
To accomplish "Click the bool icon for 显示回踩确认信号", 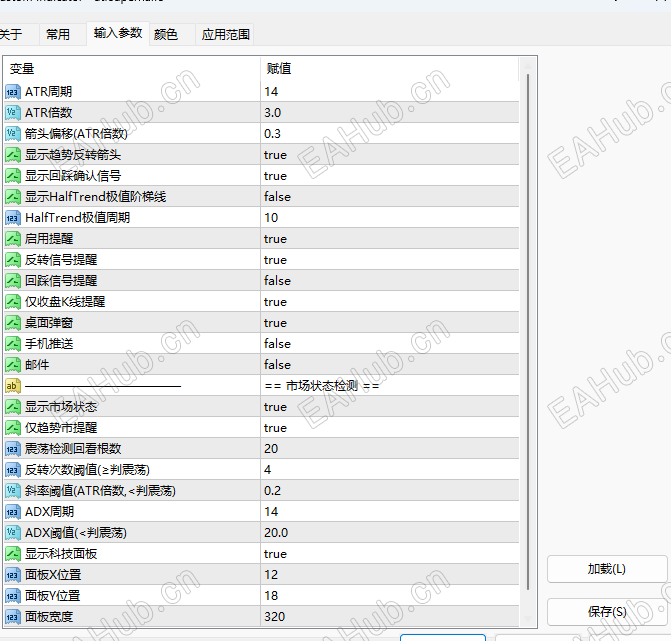I will [x=13, y=176].
